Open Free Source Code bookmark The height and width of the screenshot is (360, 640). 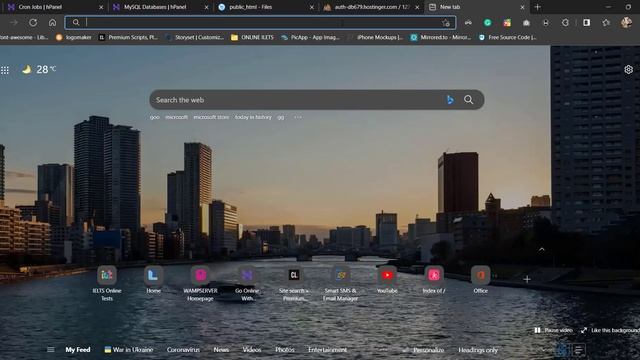click(507, 37)
